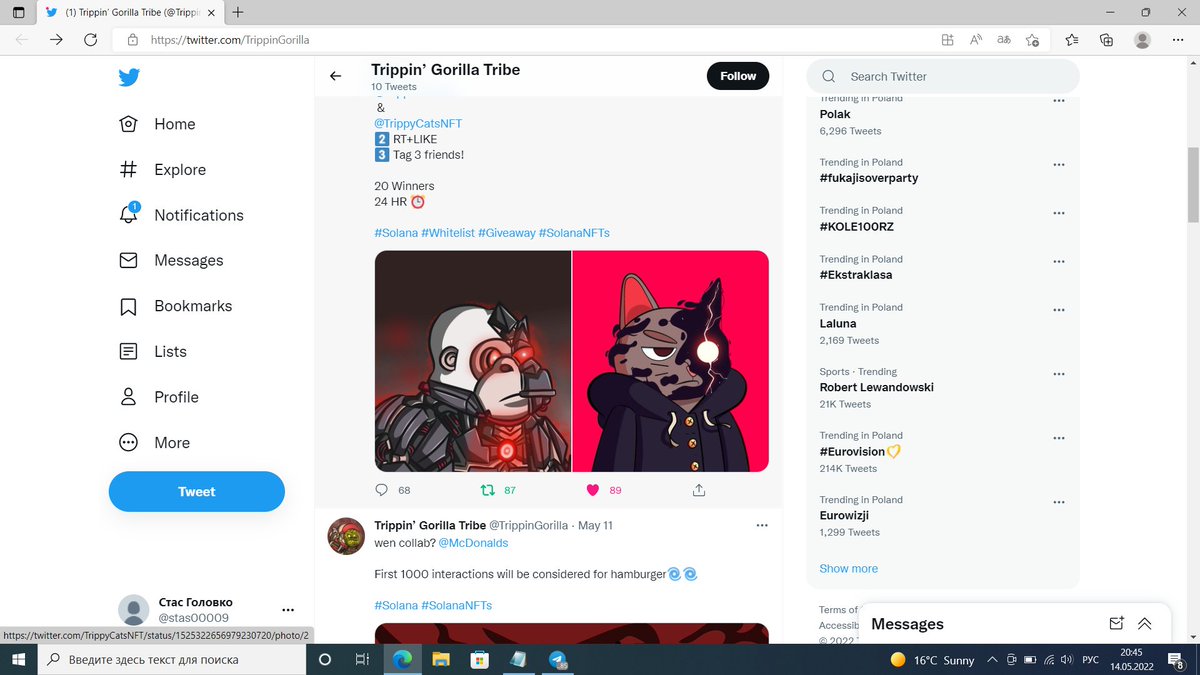
Task: Open the #Ekstraklasa trending topic
Action: 856,274
